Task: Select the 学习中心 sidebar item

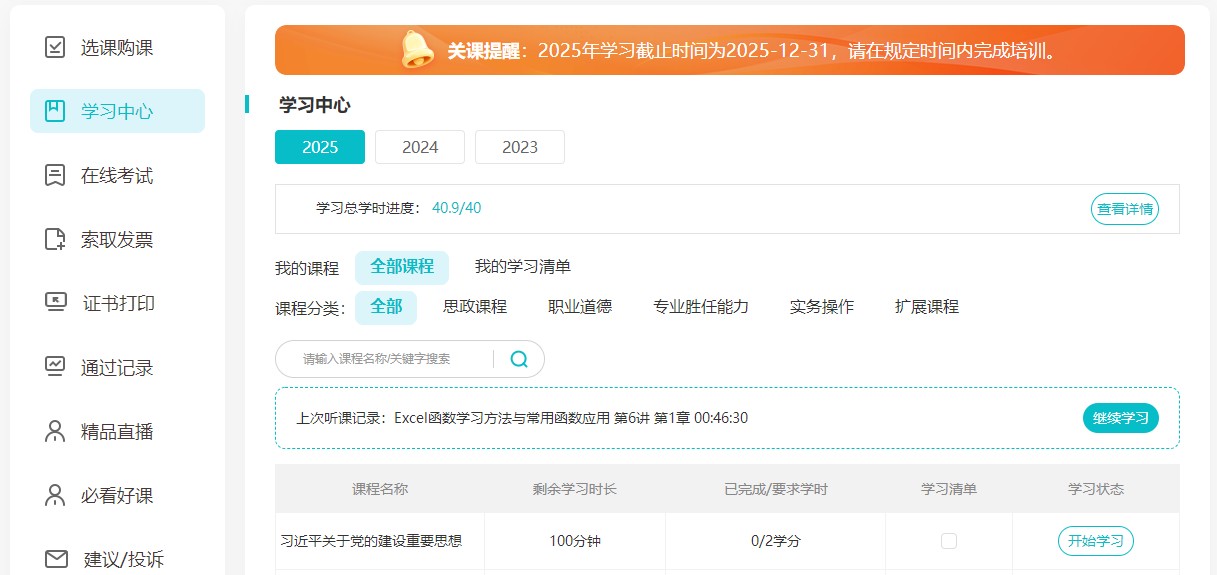Action: click(117, 111)
